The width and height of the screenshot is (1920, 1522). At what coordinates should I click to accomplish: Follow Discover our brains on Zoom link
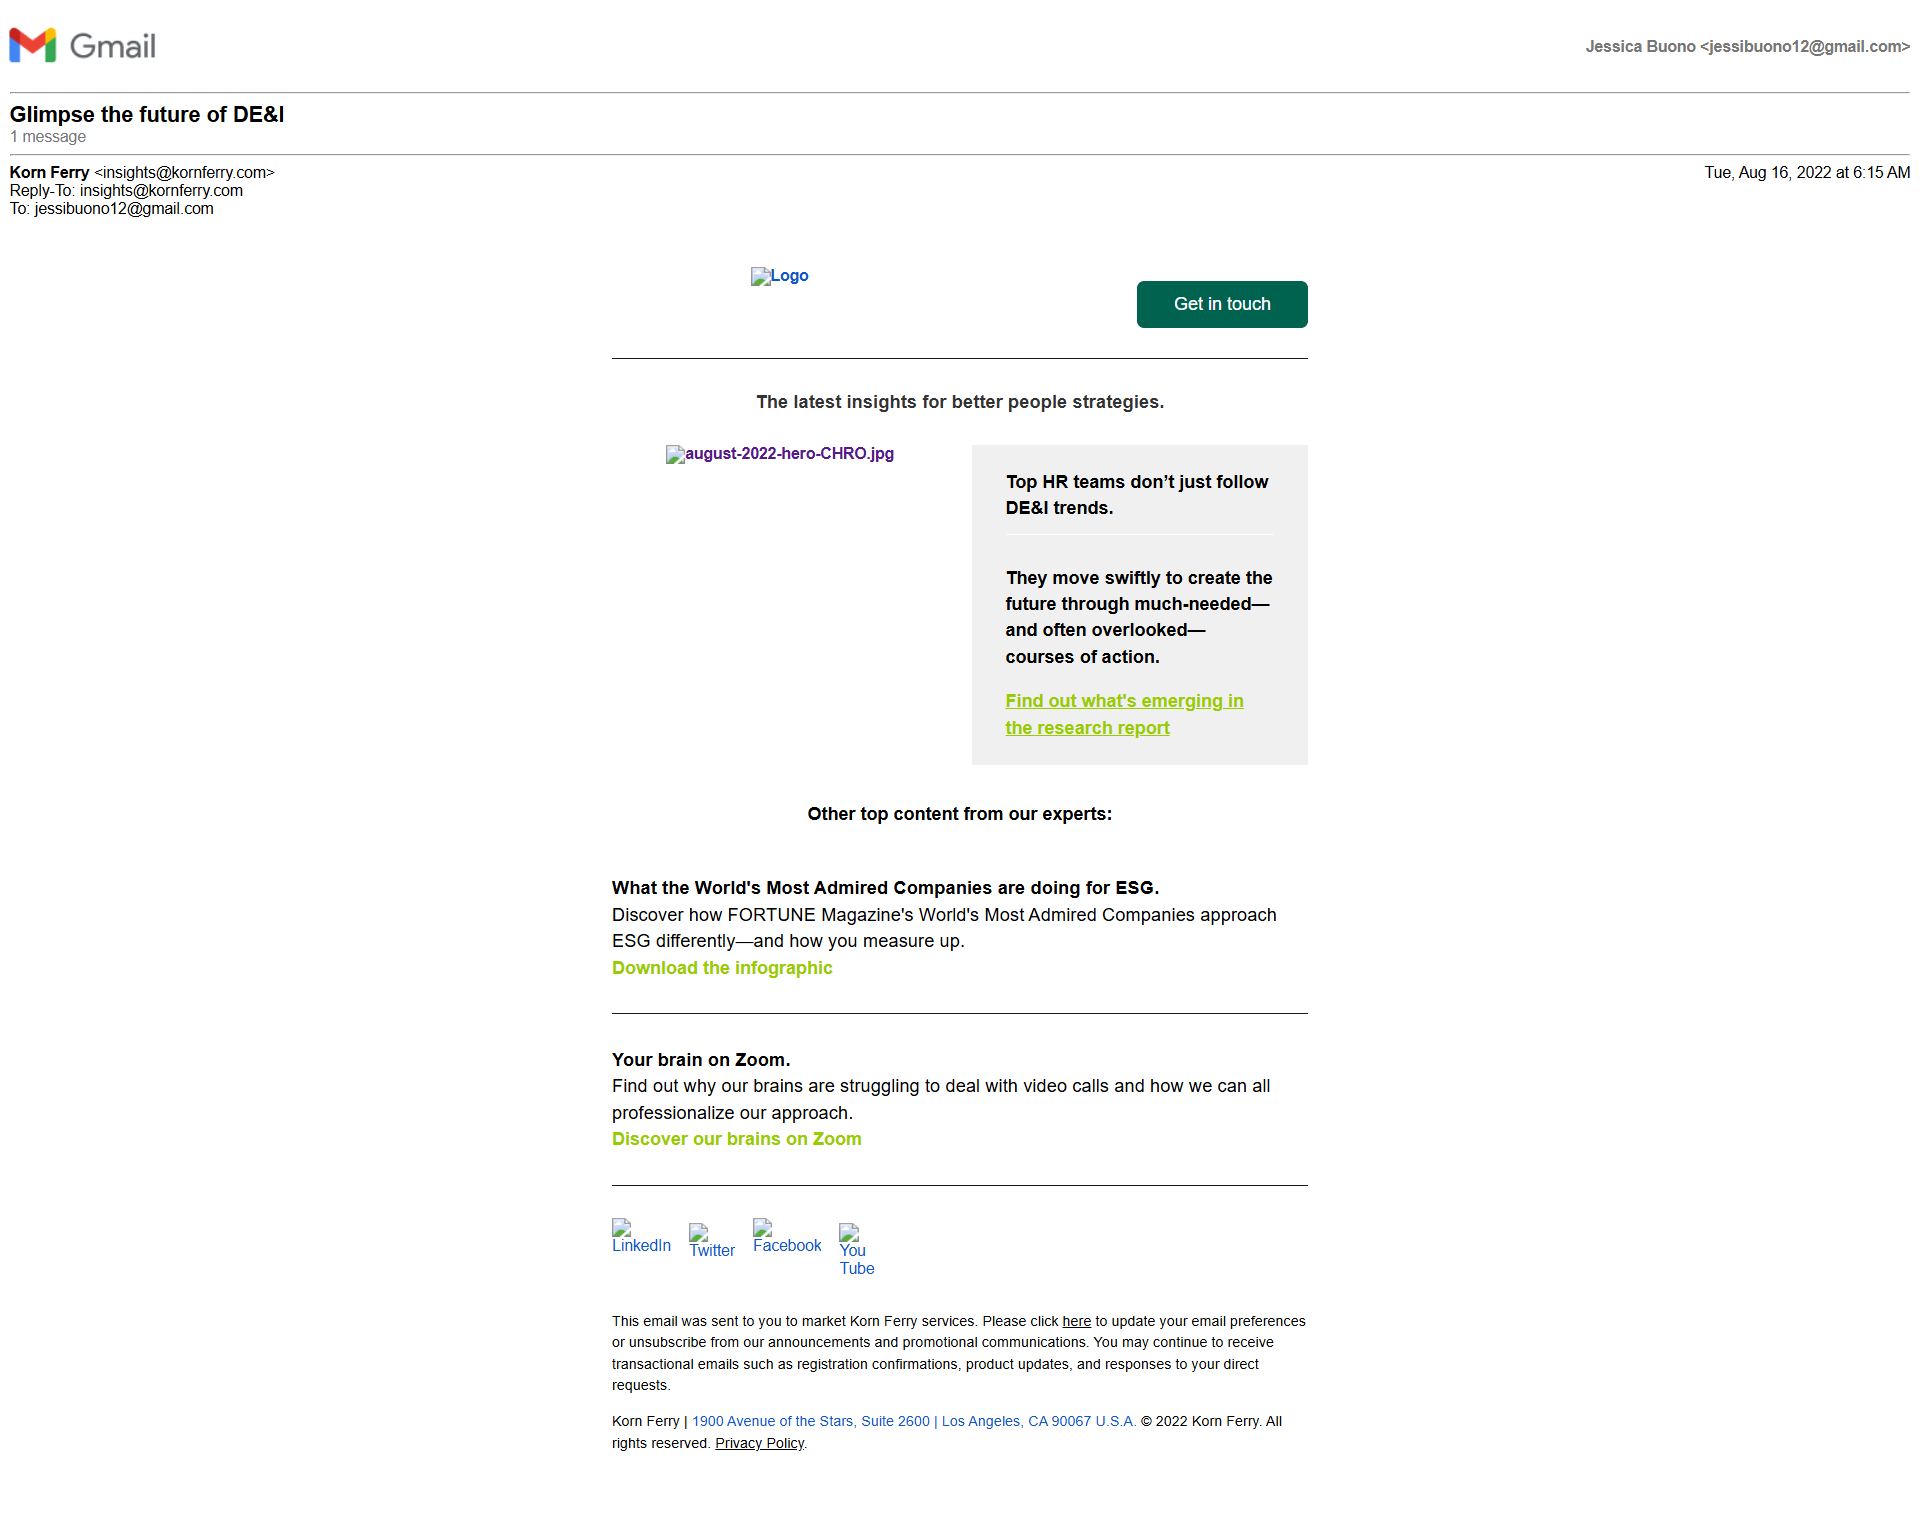click(736, 1139)
